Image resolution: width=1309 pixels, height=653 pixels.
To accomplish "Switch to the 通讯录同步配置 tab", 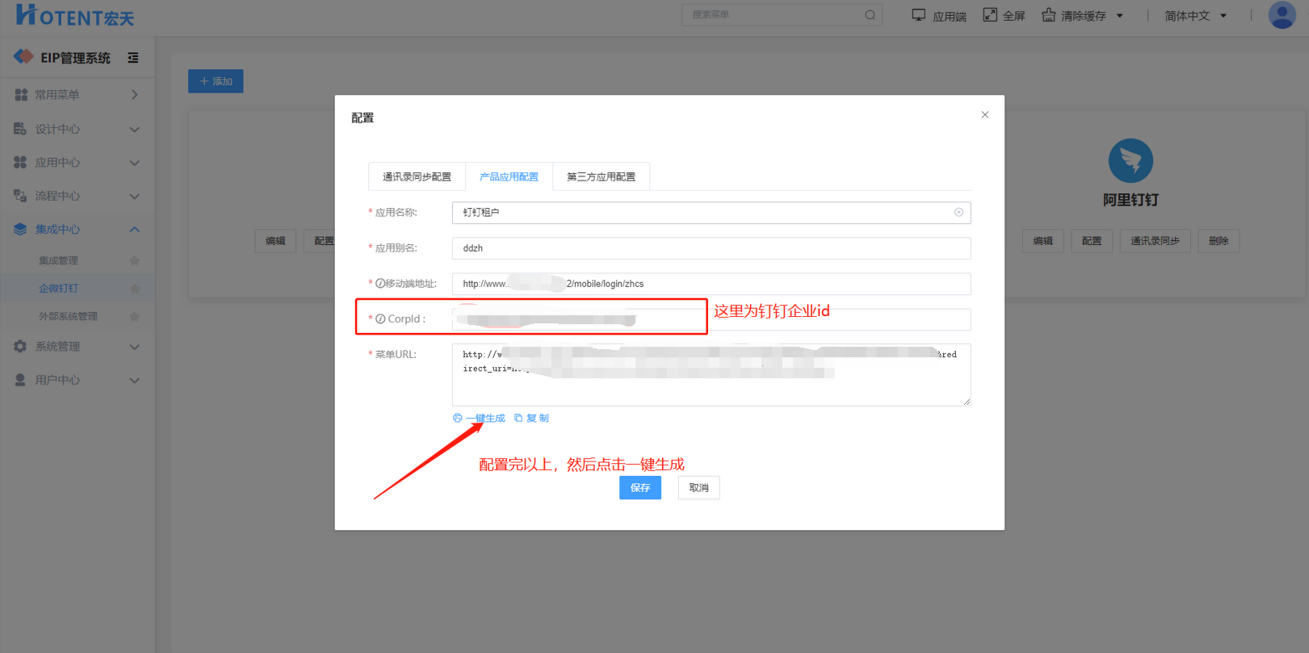I will pos(417,177).
